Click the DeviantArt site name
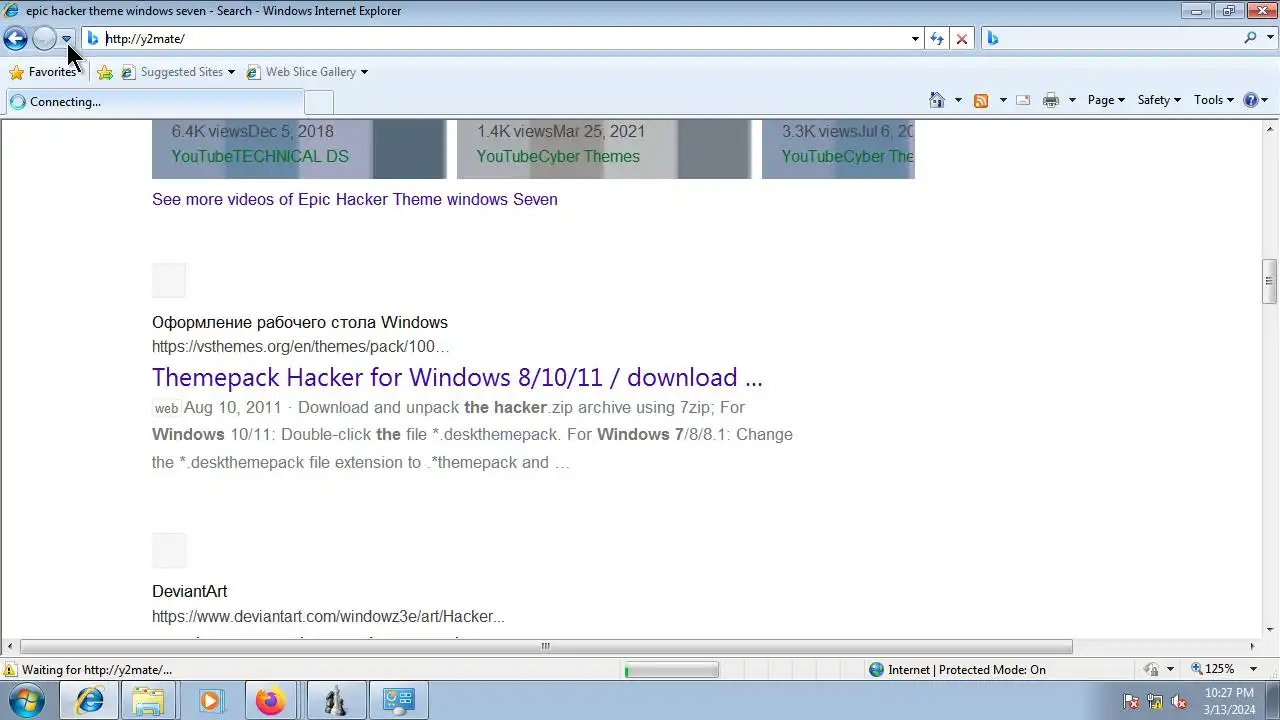1280x720 pixels. [x=189, y=591]
